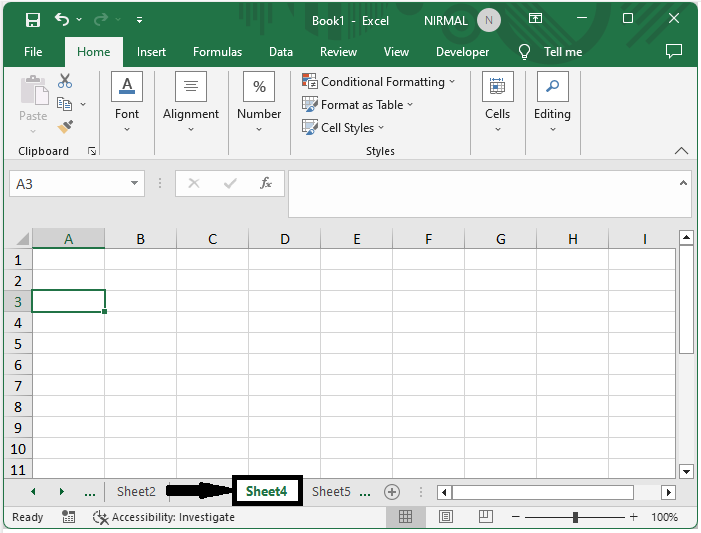Image resolution: width=701 pixels, height=533 pixels.
Task: Expand the Alignment group
Action: pyautogui.click(x=191, y=102)
